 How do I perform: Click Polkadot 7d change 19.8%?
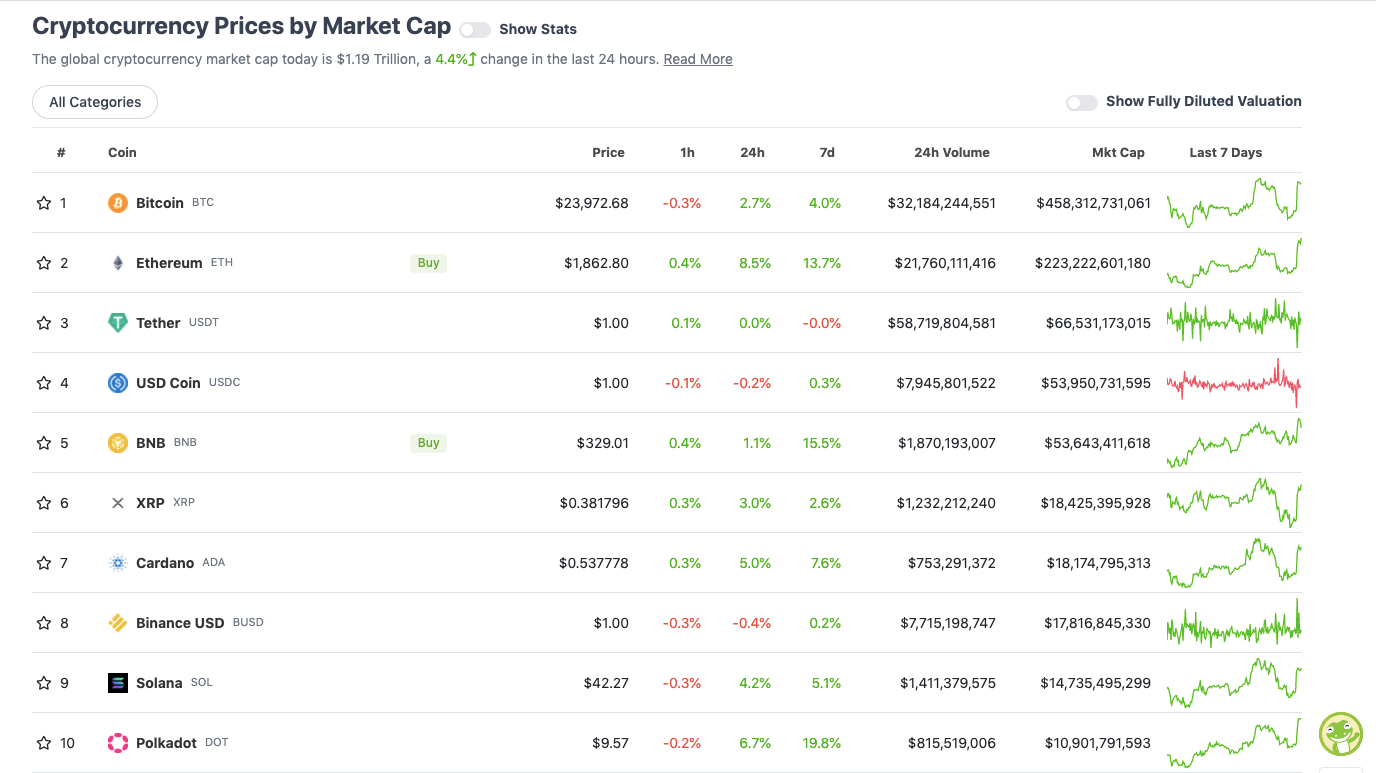pyautogui.click(x=822, y=743)
